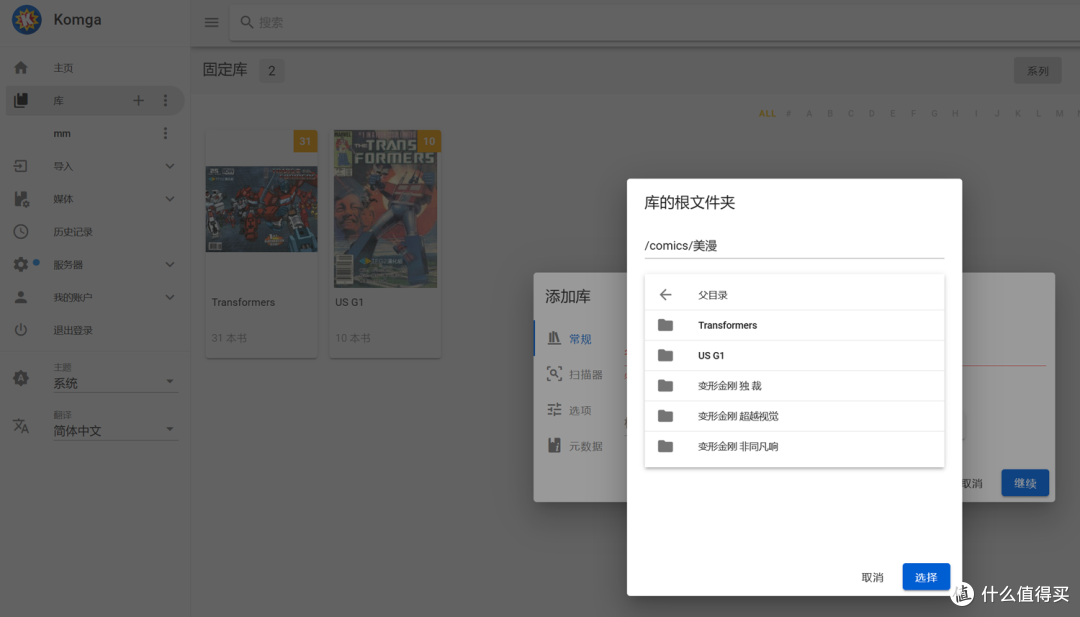Image resolution: width=1080 pixels, height=617 pixels.
Task: Expand the 我的账户 sidebar section
Action: pyautogui.click(x=169, y=297)
